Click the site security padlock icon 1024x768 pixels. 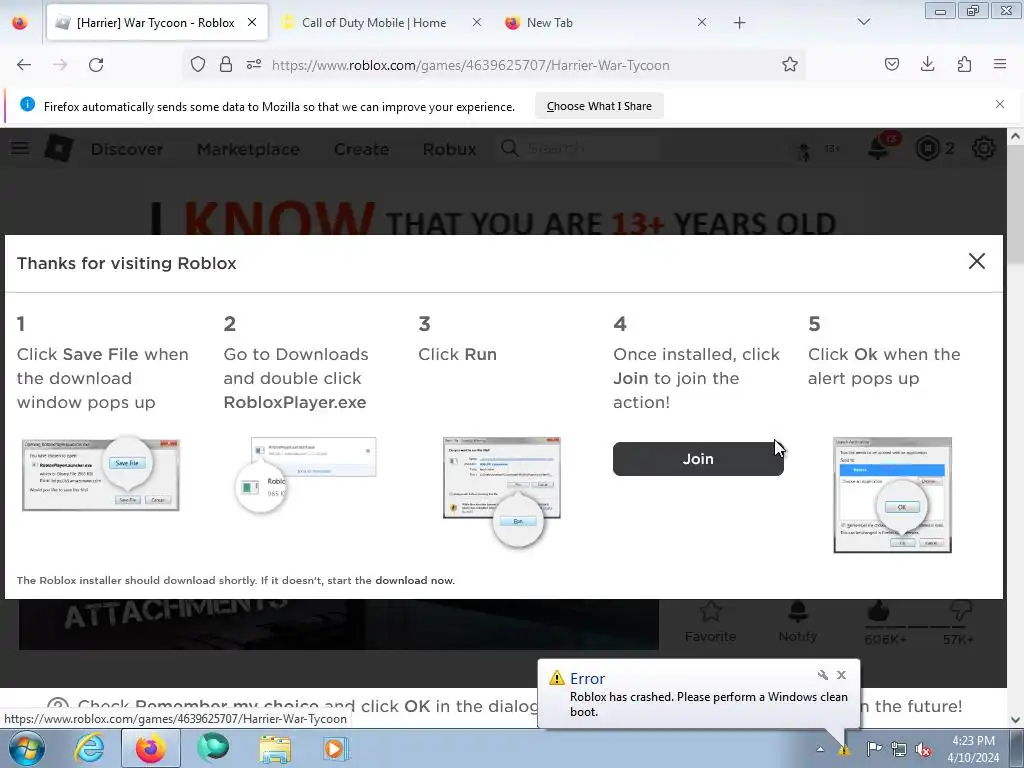226,65
